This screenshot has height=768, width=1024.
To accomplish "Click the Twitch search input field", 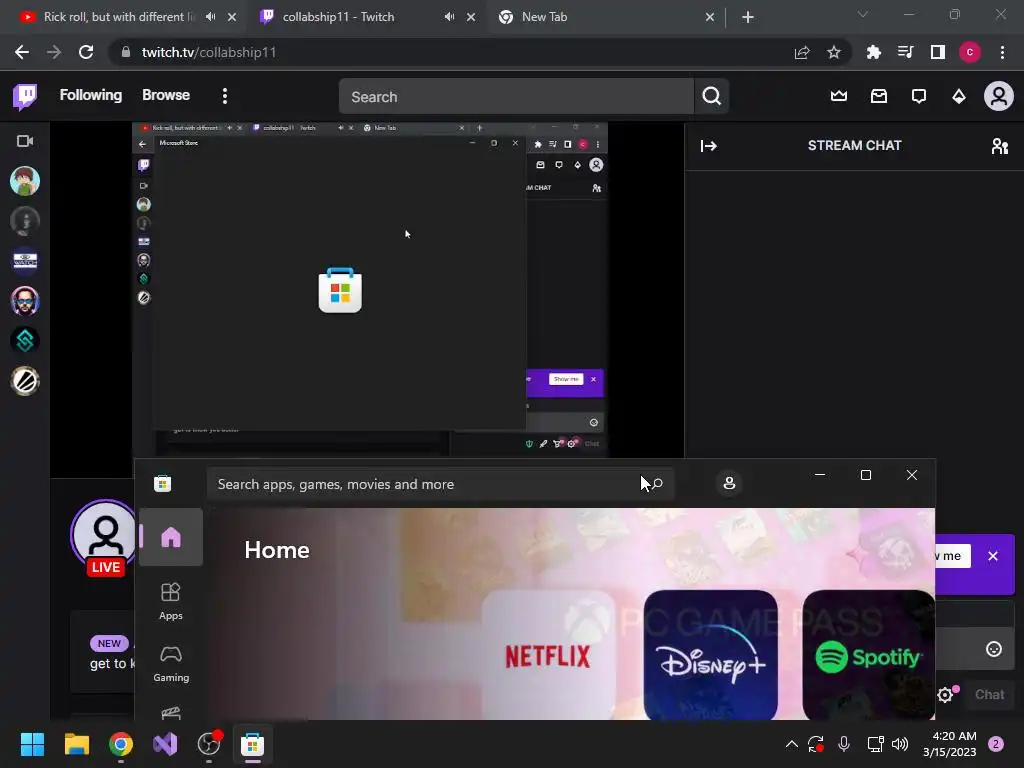I will coord(516,97).
